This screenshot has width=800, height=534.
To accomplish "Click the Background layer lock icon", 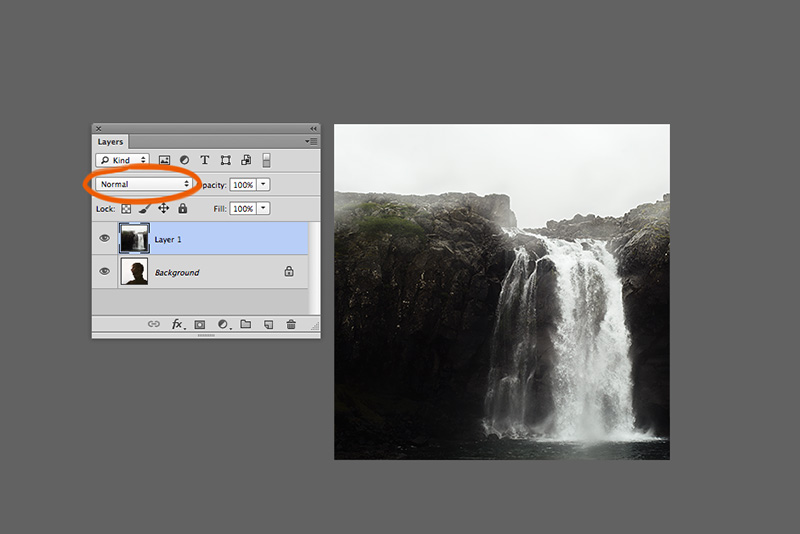I will pos(289,271).
